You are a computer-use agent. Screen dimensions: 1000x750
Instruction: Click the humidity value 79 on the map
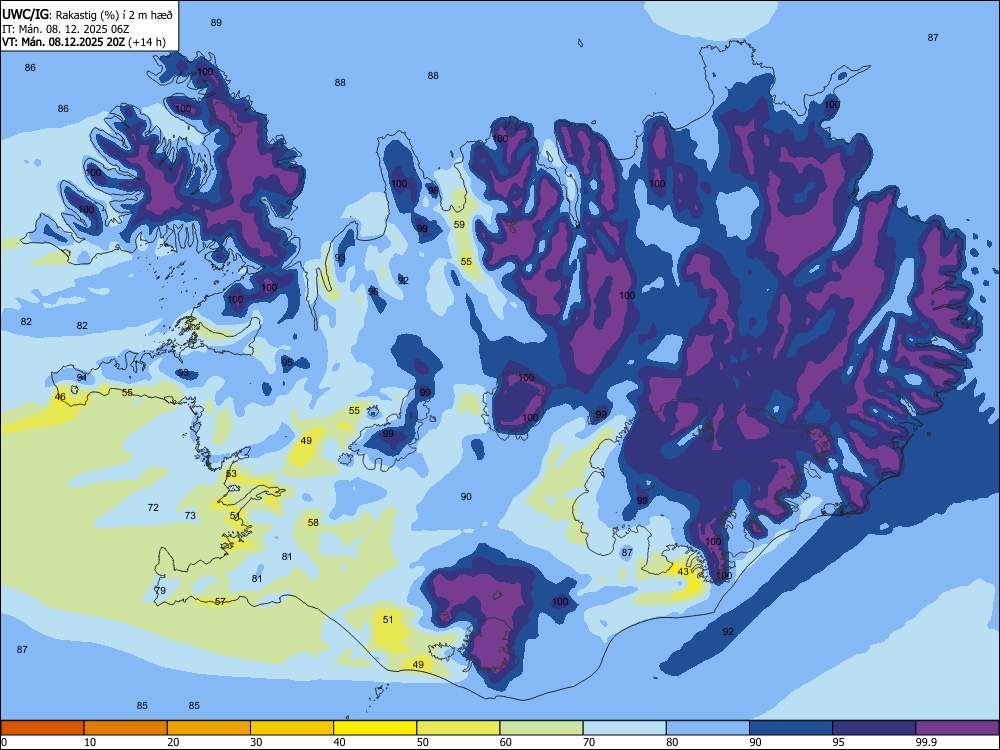coord(160,590)
